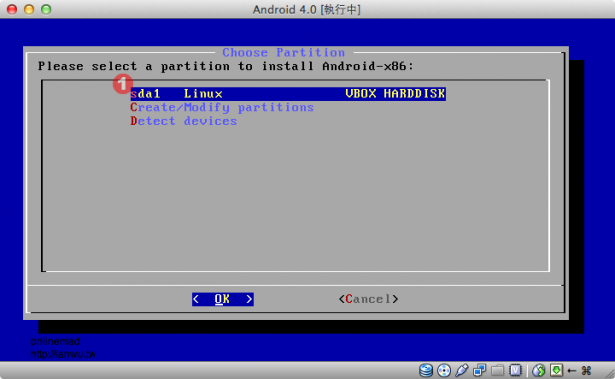Minimize the Android 4.0 VM window
The height and width of the screenshot is (379, 615).
pyautogui.click(x=29, y=9)
